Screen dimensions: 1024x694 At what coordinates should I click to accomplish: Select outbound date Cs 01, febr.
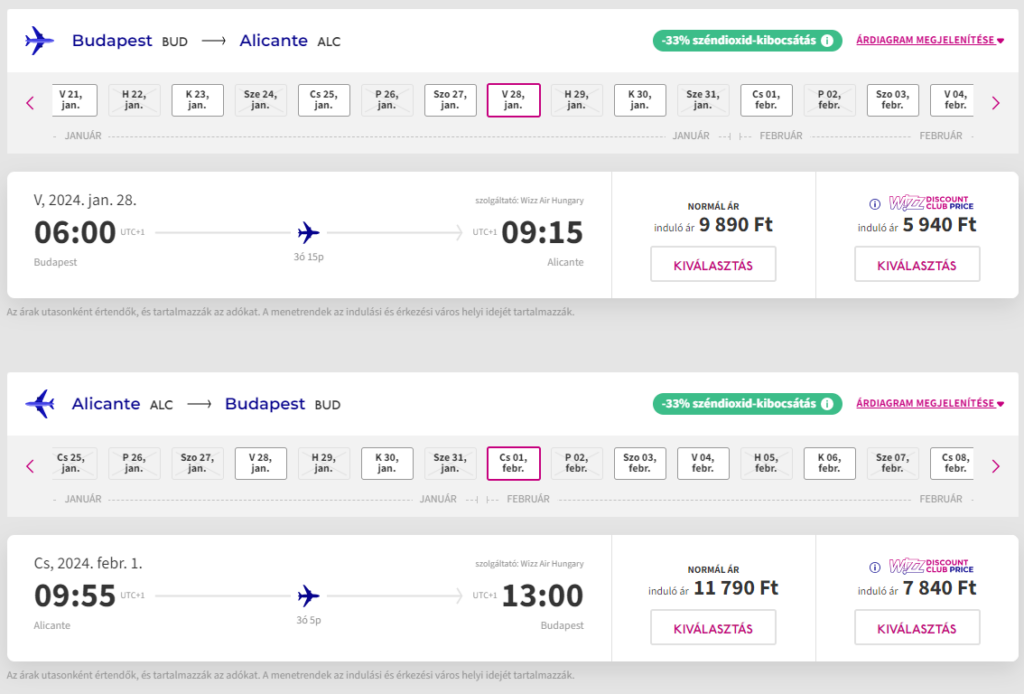pos(766,100)
